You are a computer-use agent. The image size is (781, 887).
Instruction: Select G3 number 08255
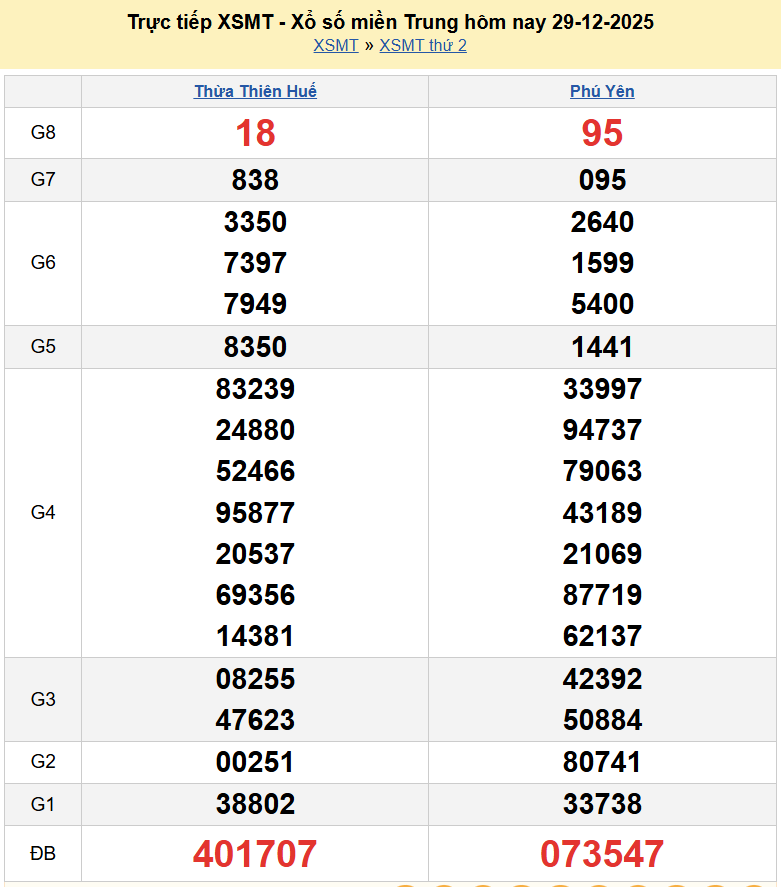[x=255, y=679]
